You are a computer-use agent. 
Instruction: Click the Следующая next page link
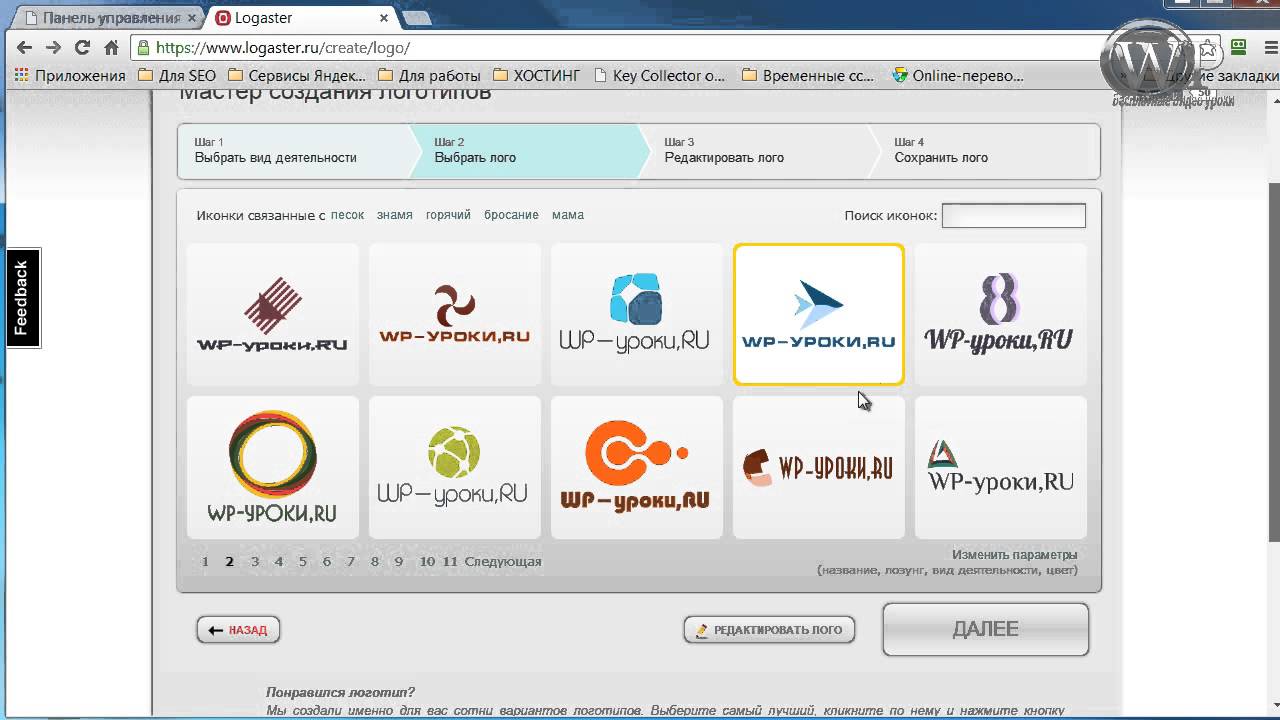pyautogui.click(x=503, y=562)
